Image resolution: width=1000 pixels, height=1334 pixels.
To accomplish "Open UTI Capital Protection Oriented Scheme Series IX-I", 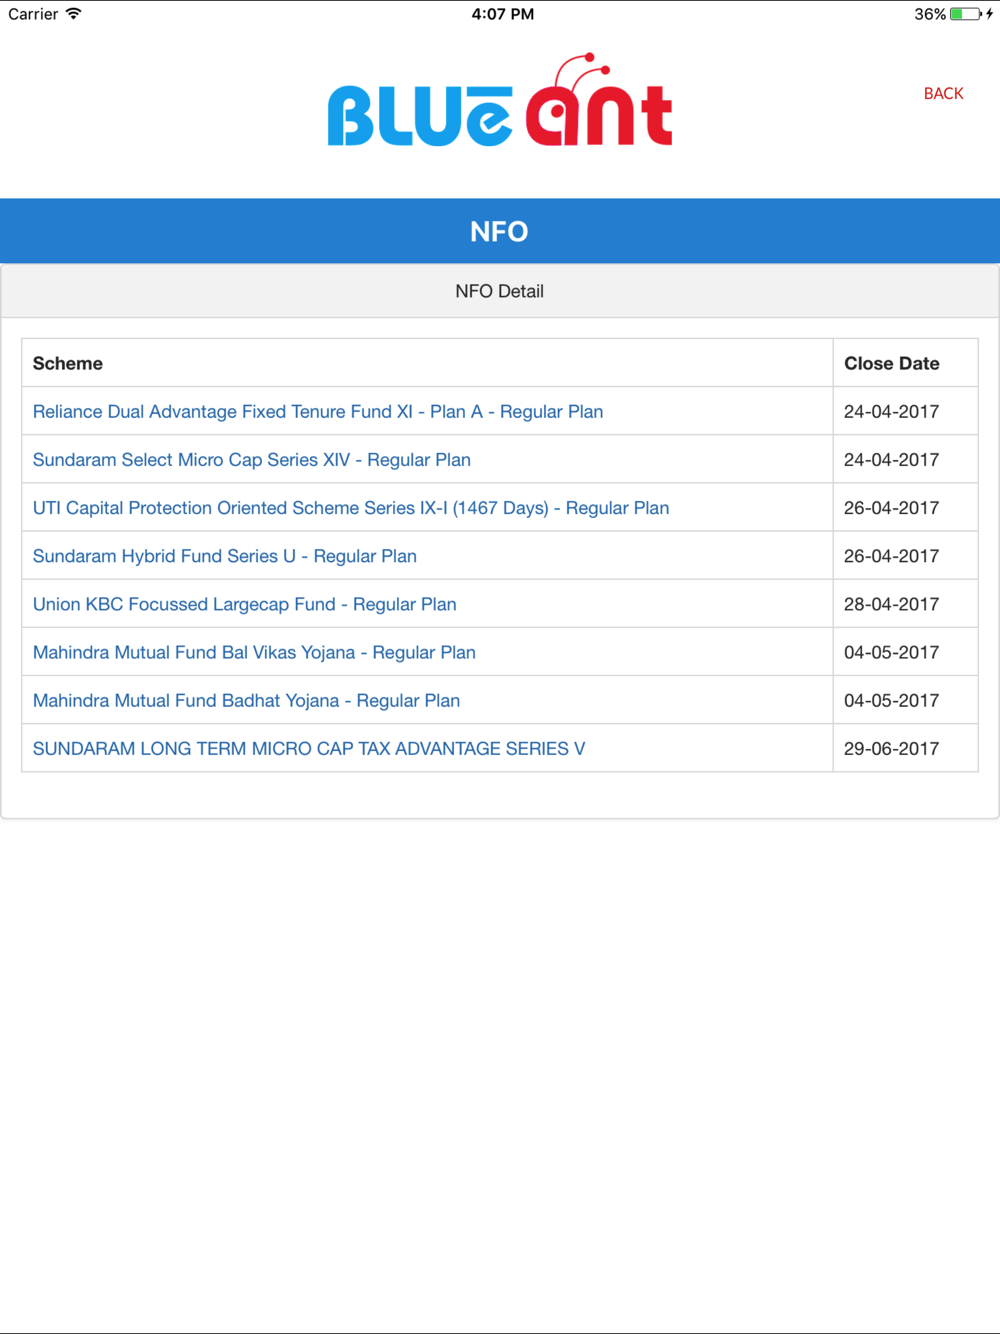I will (351, 507).
